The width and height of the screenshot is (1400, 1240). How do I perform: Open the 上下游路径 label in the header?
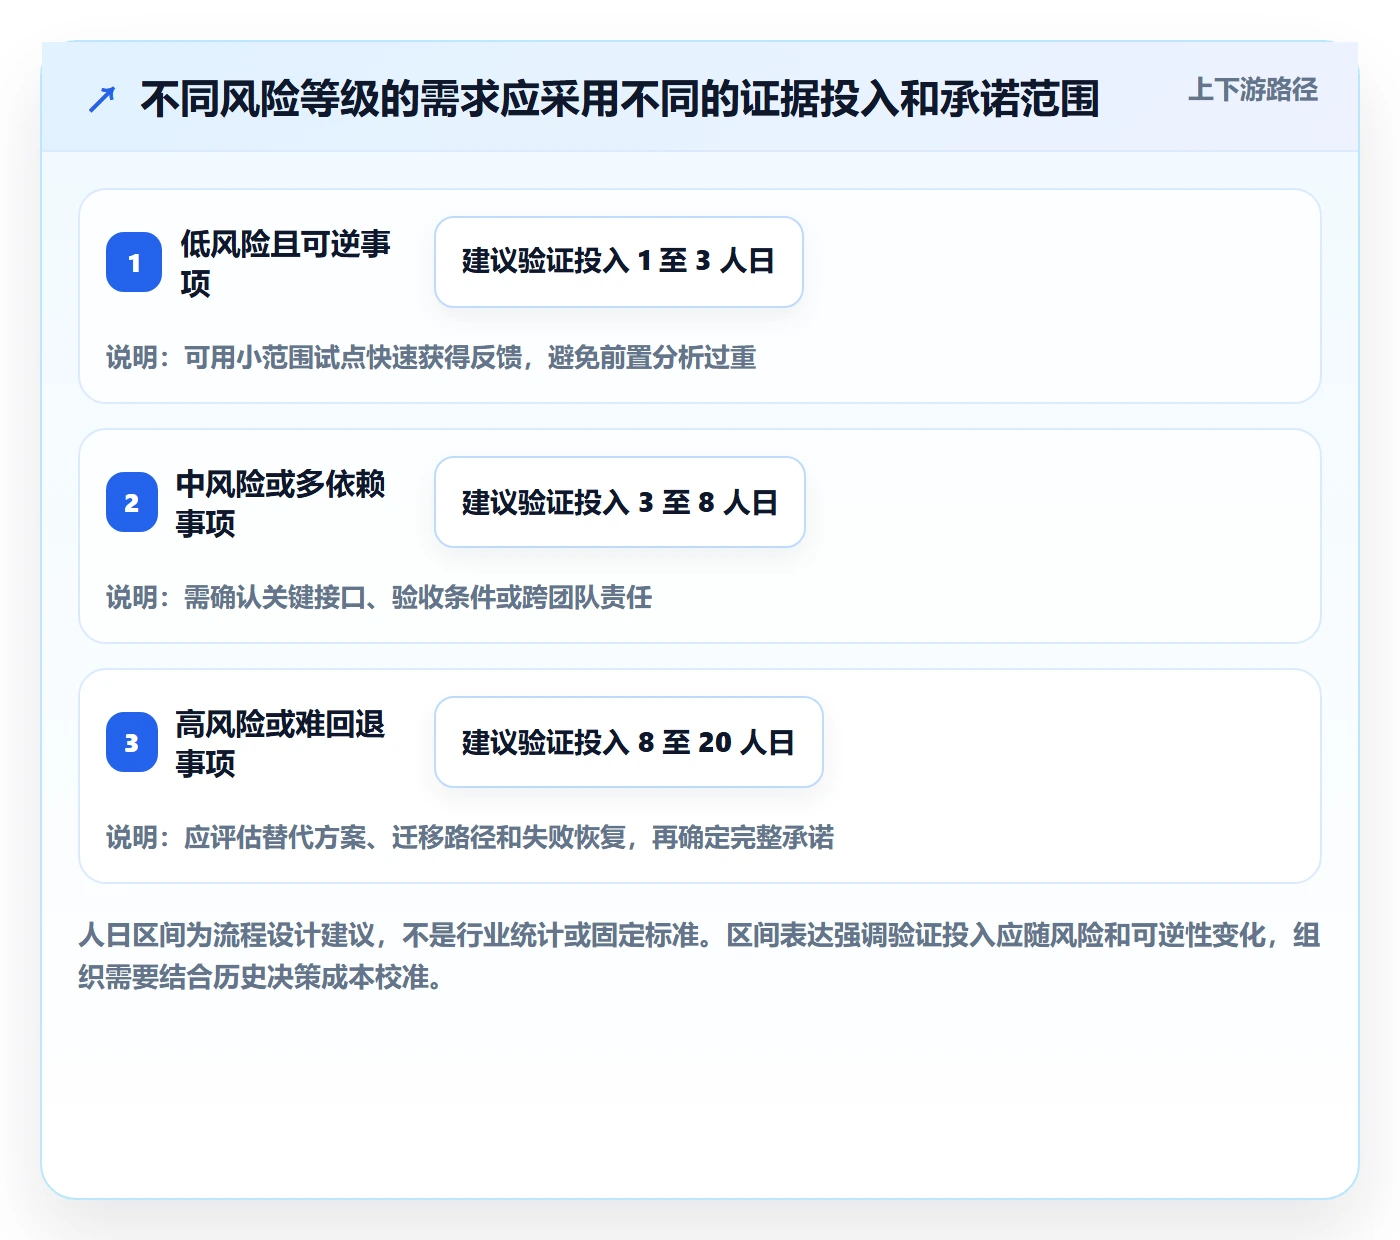coord(1253,90)
